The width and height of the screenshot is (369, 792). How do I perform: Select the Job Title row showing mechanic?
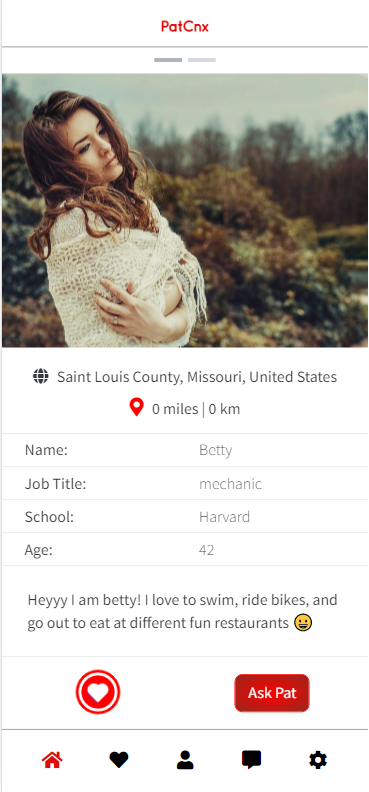[185, 483]
